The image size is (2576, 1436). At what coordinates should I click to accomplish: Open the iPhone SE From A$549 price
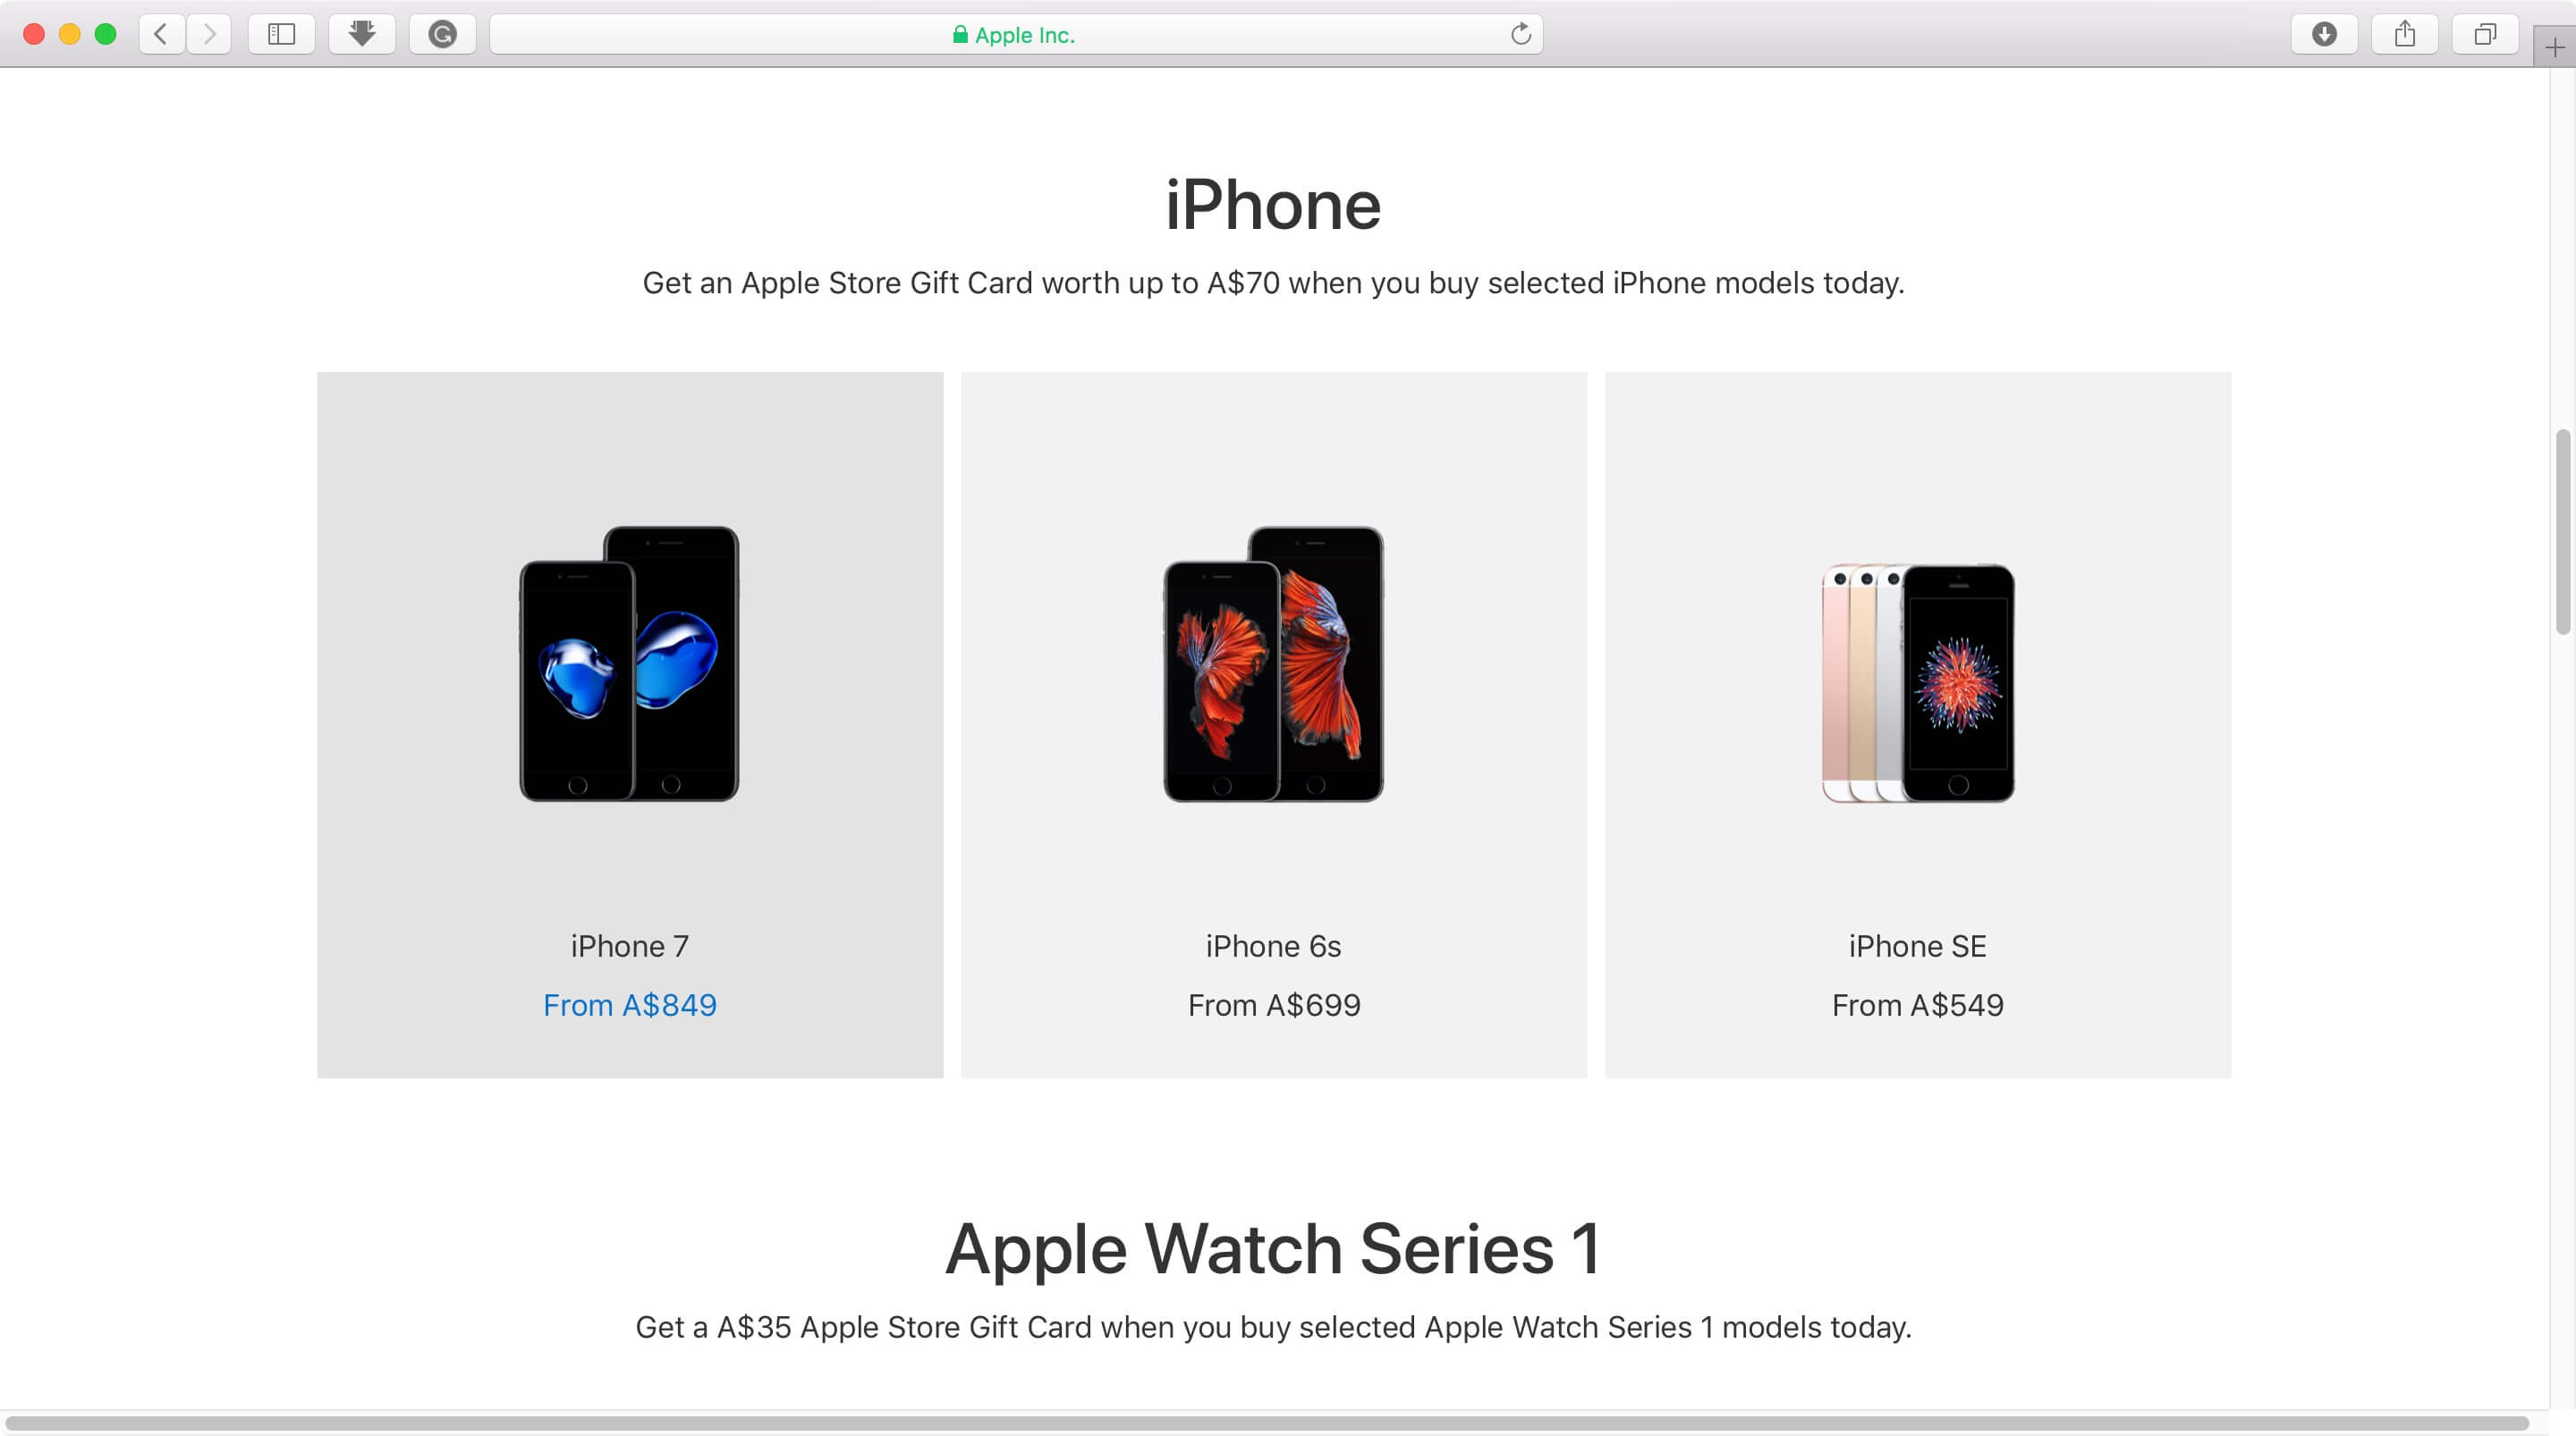(x=1917, y=1004)
